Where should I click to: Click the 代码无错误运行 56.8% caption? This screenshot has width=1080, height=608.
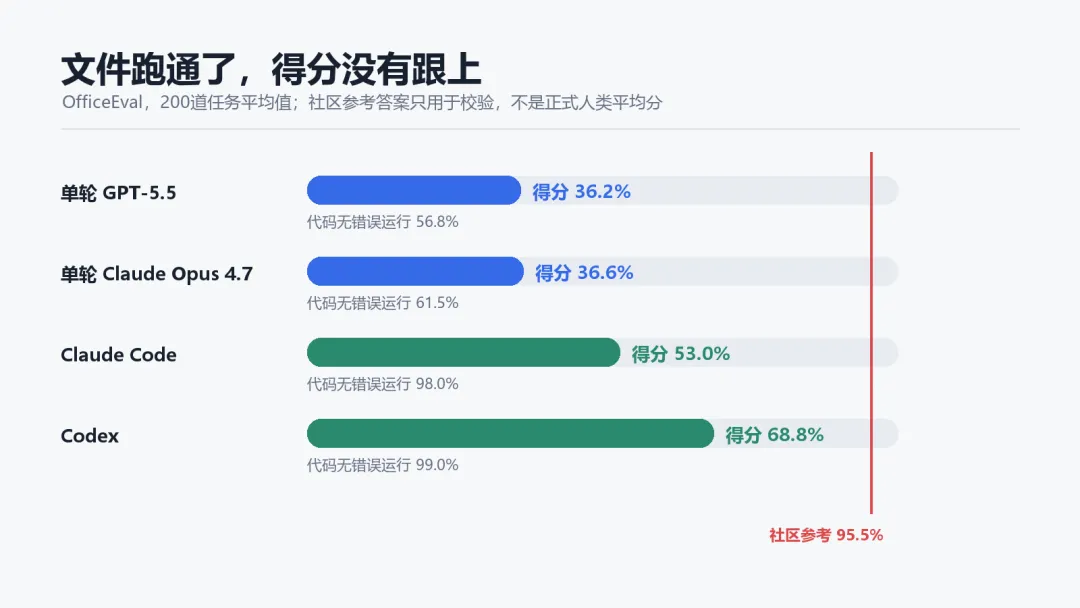382,222
